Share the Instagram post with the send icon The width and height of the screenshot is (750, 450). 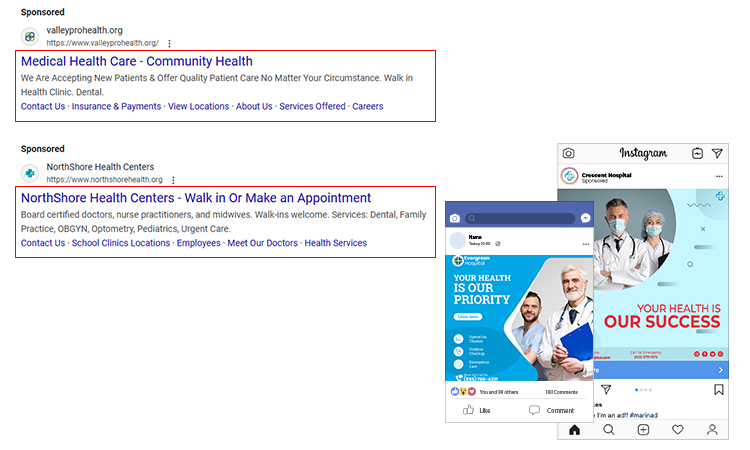coord(606,389)
